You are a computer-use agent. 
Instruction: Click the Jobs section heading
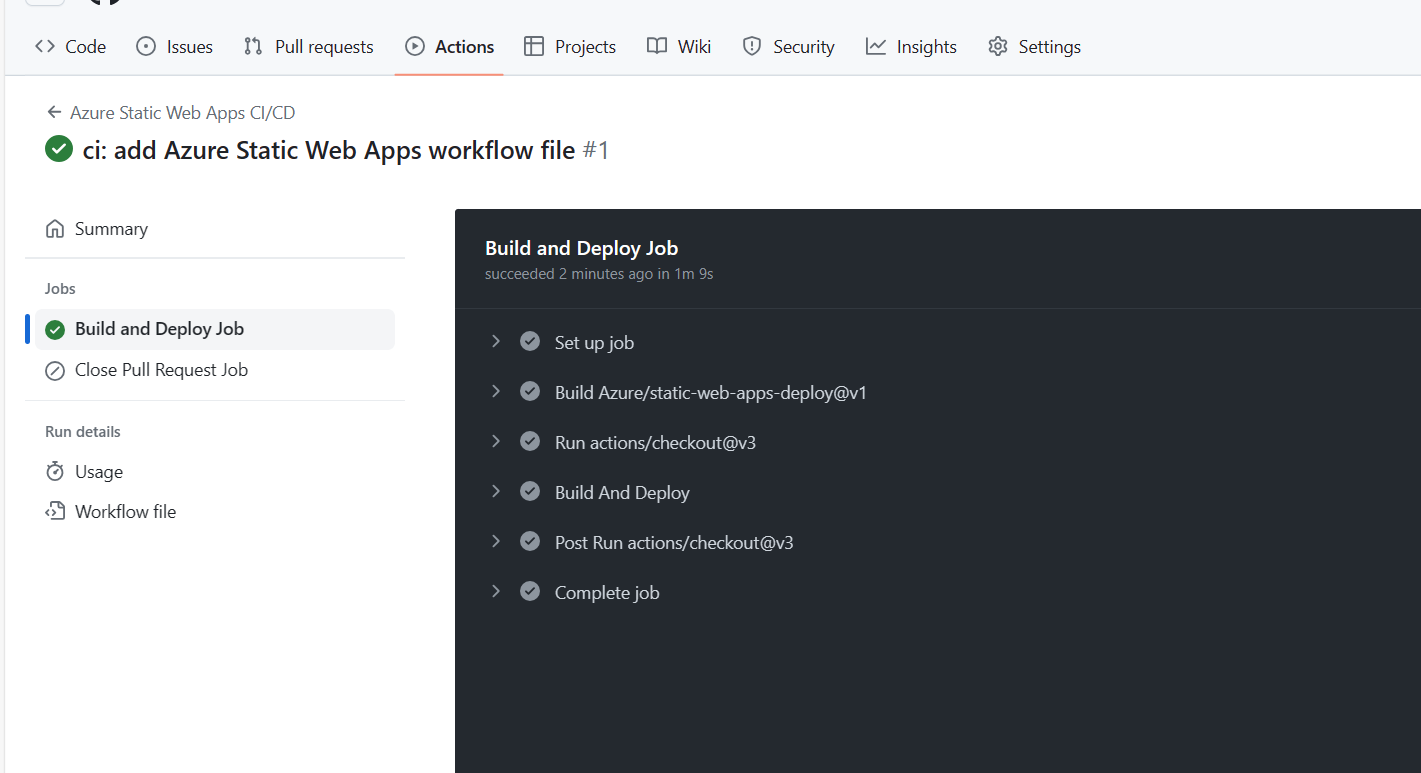(x=60, y=289)
